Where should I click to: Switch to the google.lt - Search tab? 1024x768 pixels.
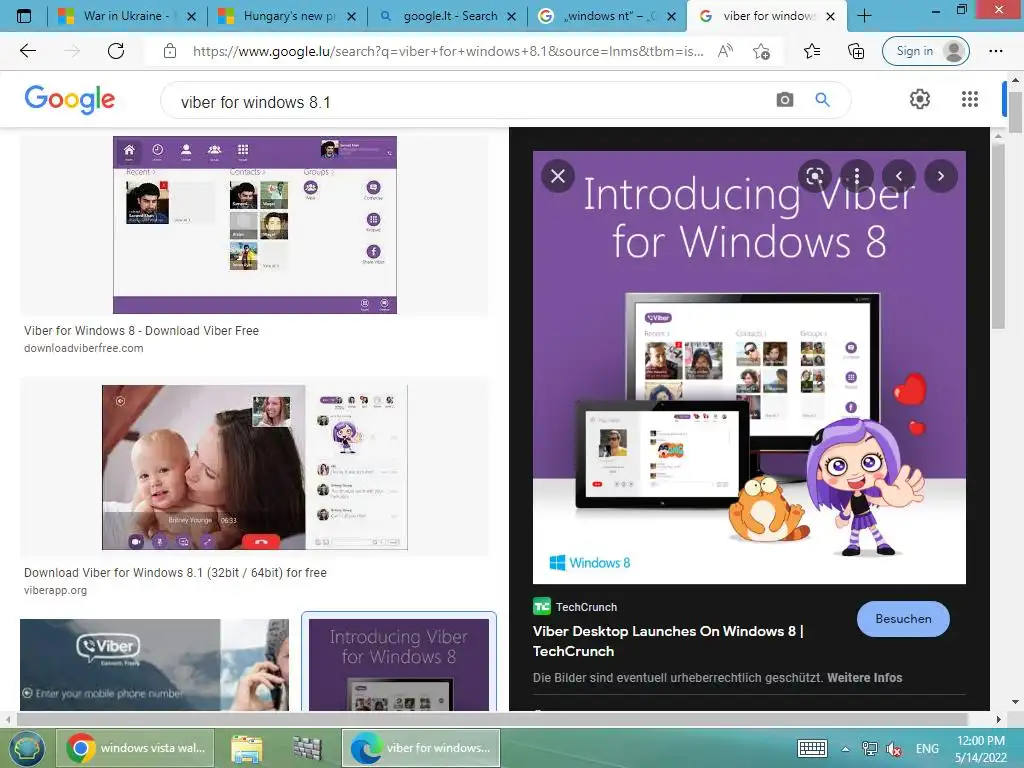(x=448, y=16)
